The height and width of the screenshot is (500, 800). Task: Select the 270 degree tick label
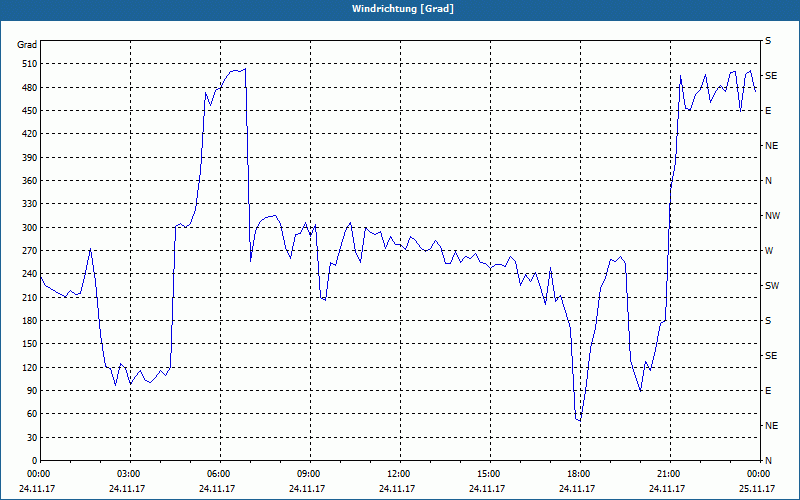[x=30, y=251]
